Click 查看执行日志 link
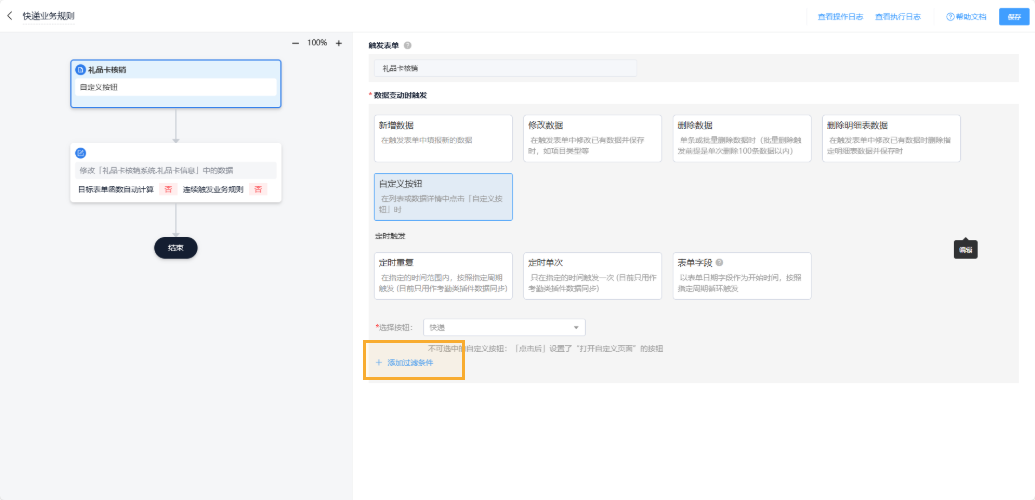1035x500 pixels. (898, 17)
